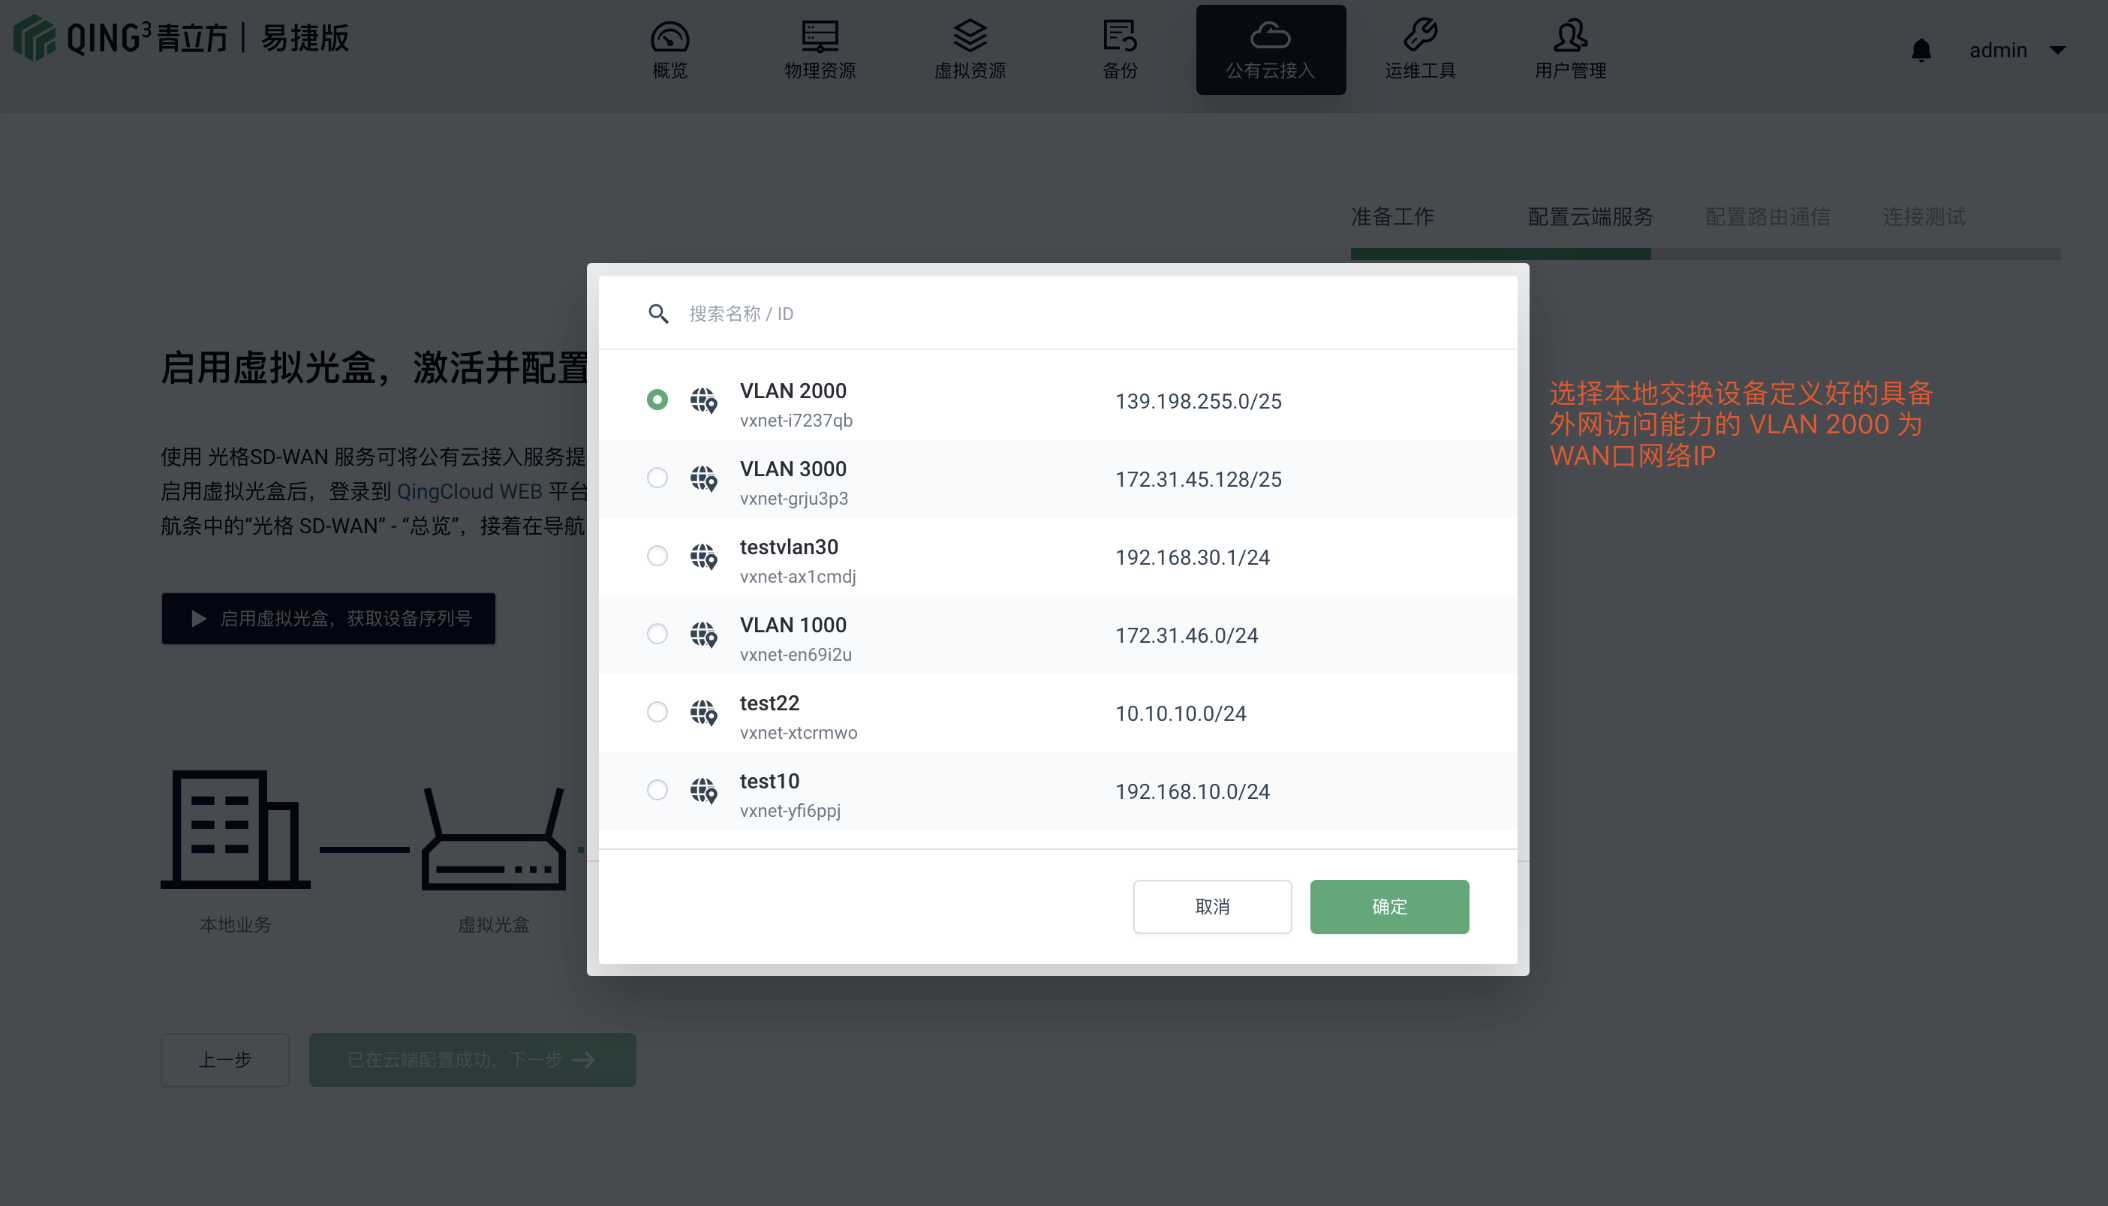Open the 用户管理 user management icon

[1570, 36]
